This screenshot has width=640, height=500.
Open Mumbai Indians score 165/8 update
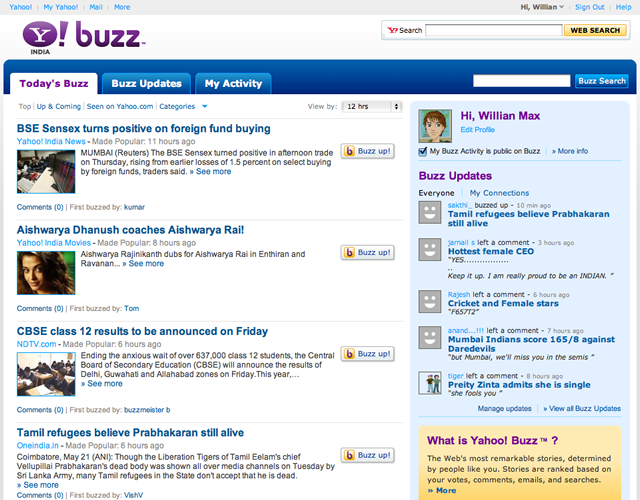coord(531,344)
